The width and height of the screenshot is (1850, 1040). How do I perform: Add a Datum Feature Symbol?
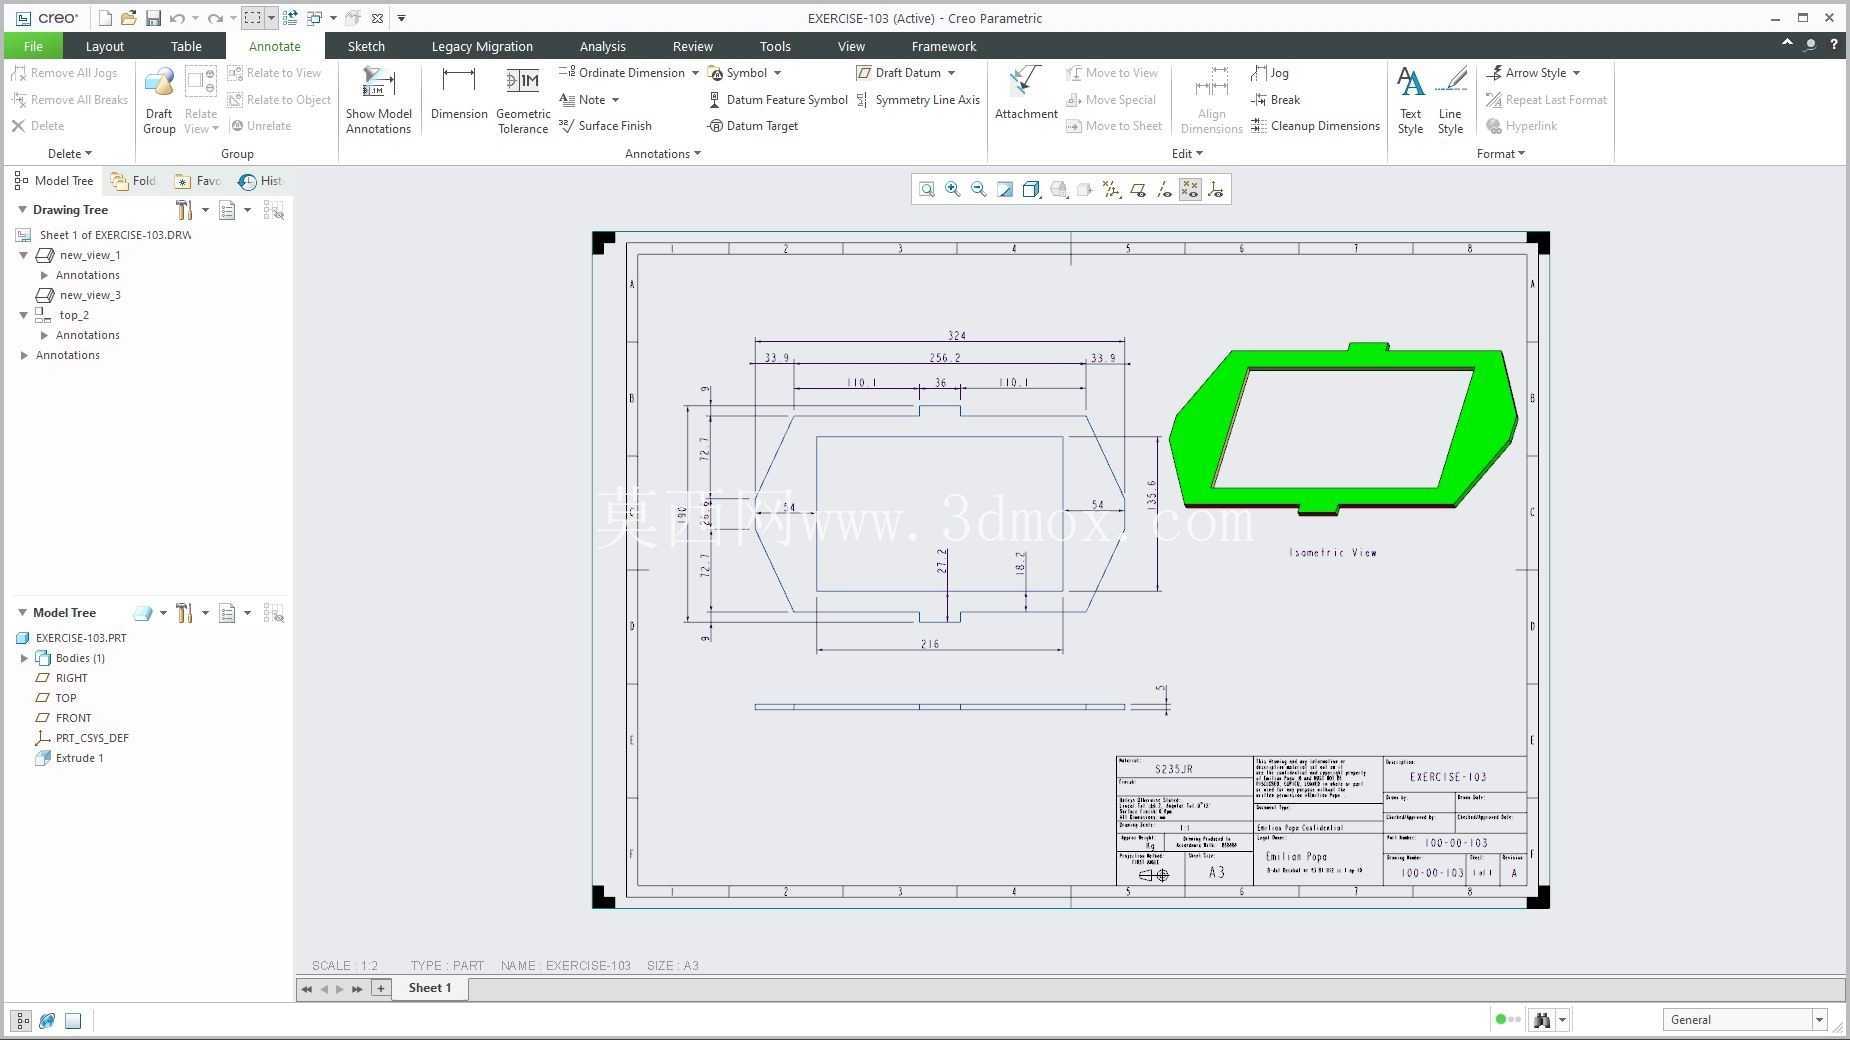tap(777, 100)
